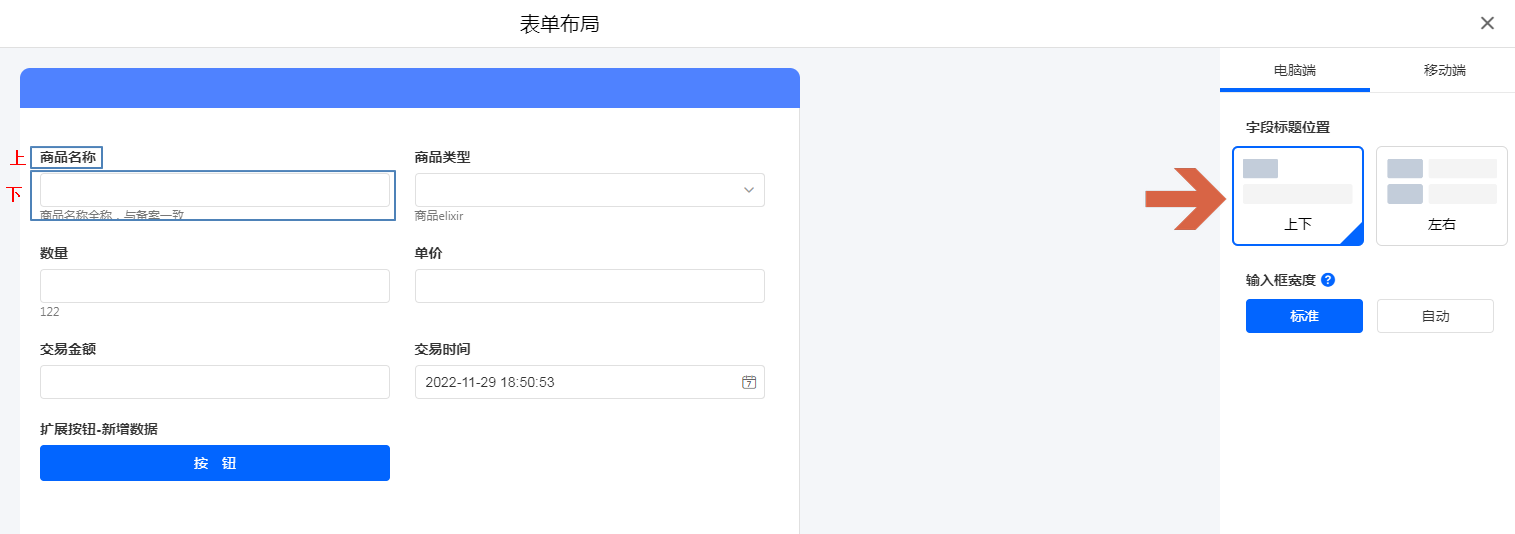Click the 上下 layout preview graphic
This screenshot has height=534, width=1515.
click(x=1297, y=181)
